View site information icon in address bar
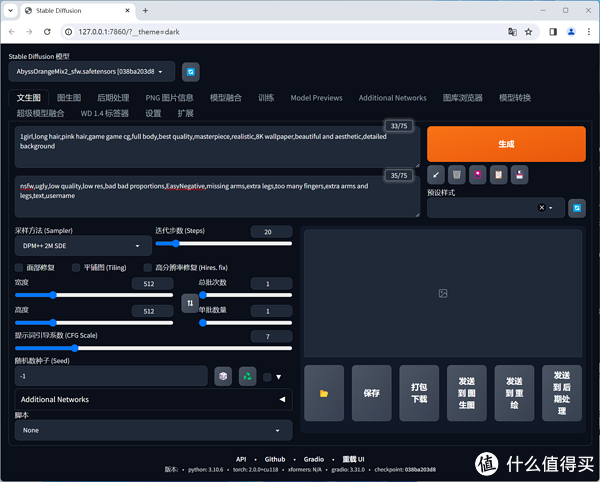The image size is (600, 482). point(68,32)
